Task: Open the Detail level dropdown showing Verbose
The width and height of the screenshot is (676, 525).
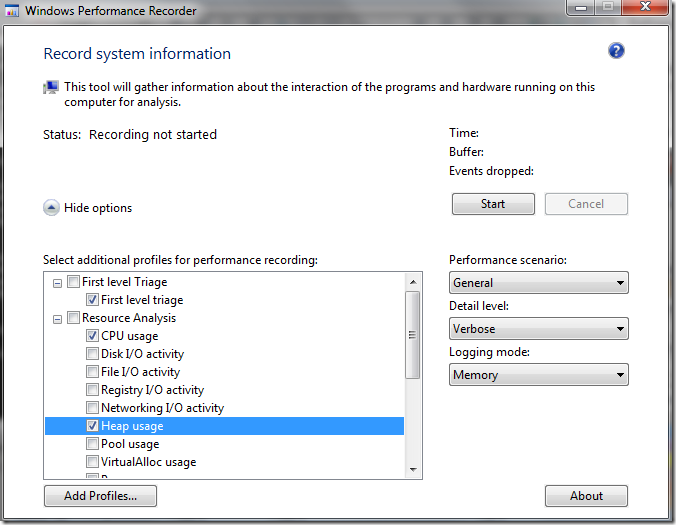Action: pyautogui.click(x=538, y=329)
